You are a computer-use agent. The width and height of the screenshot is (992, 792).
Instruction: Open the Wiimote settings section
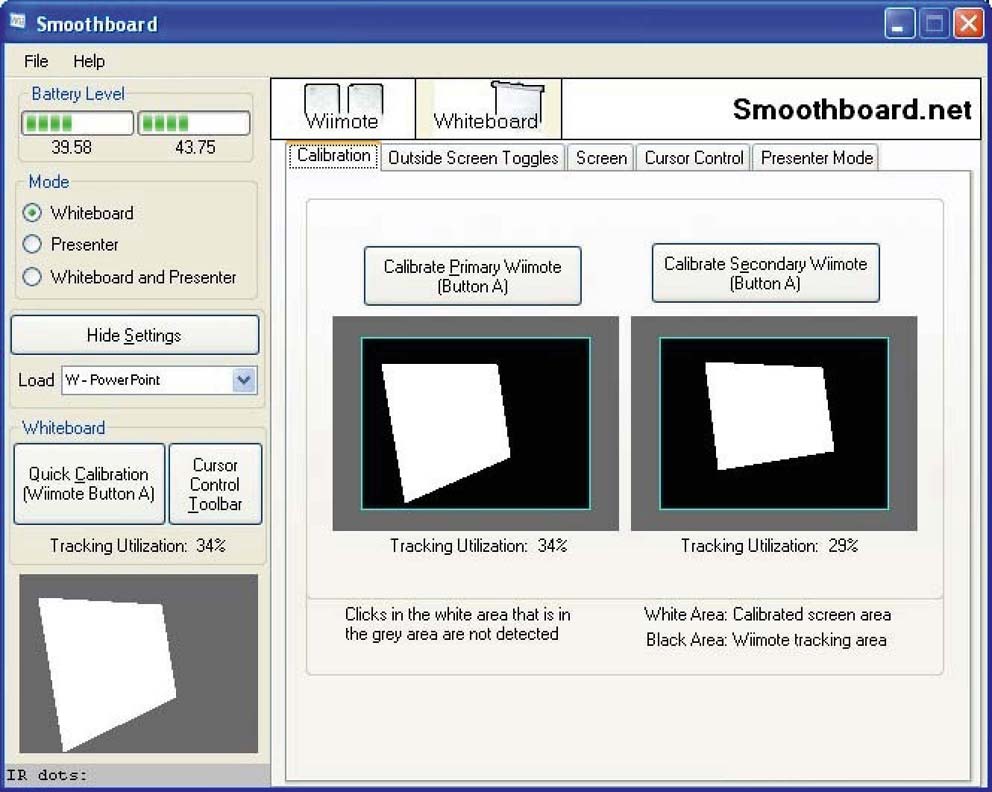343,108
